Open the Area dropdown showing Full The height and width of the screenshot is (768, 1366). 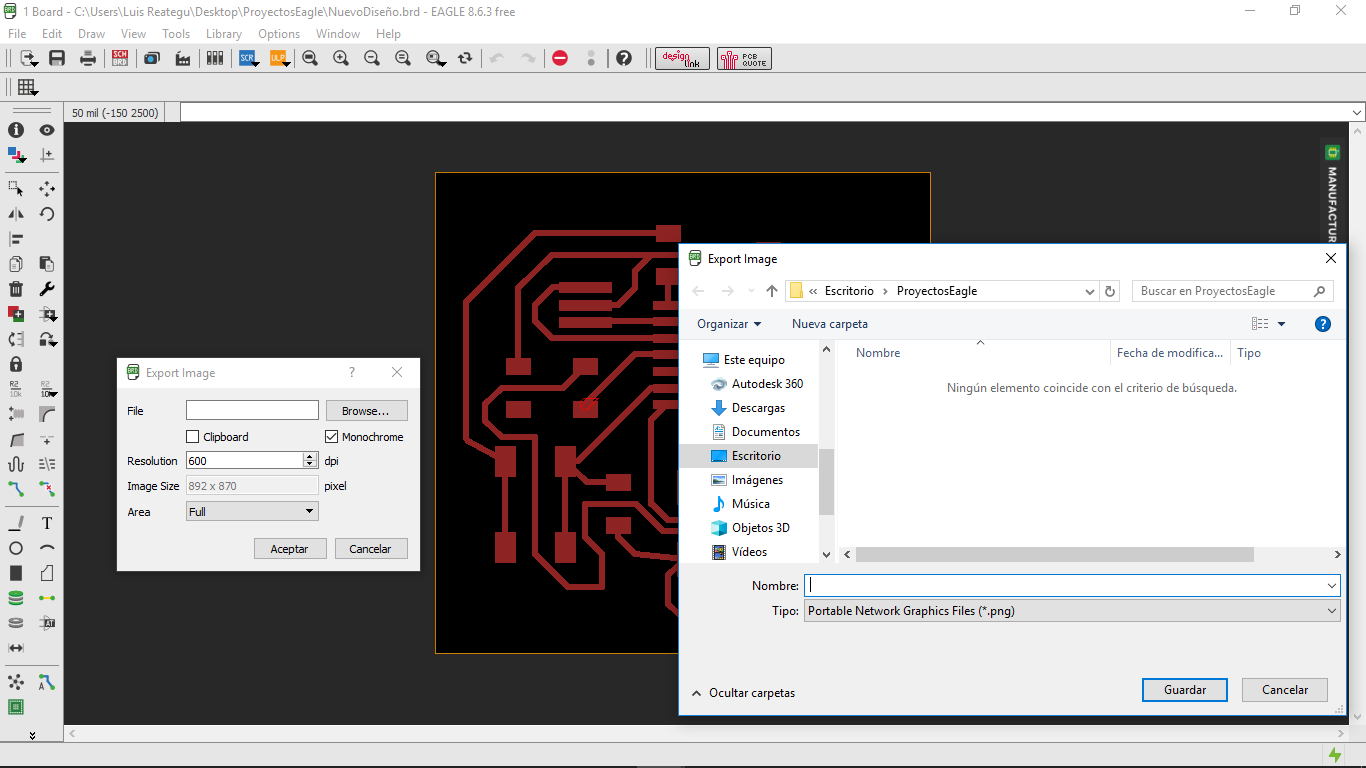point(252,511)
